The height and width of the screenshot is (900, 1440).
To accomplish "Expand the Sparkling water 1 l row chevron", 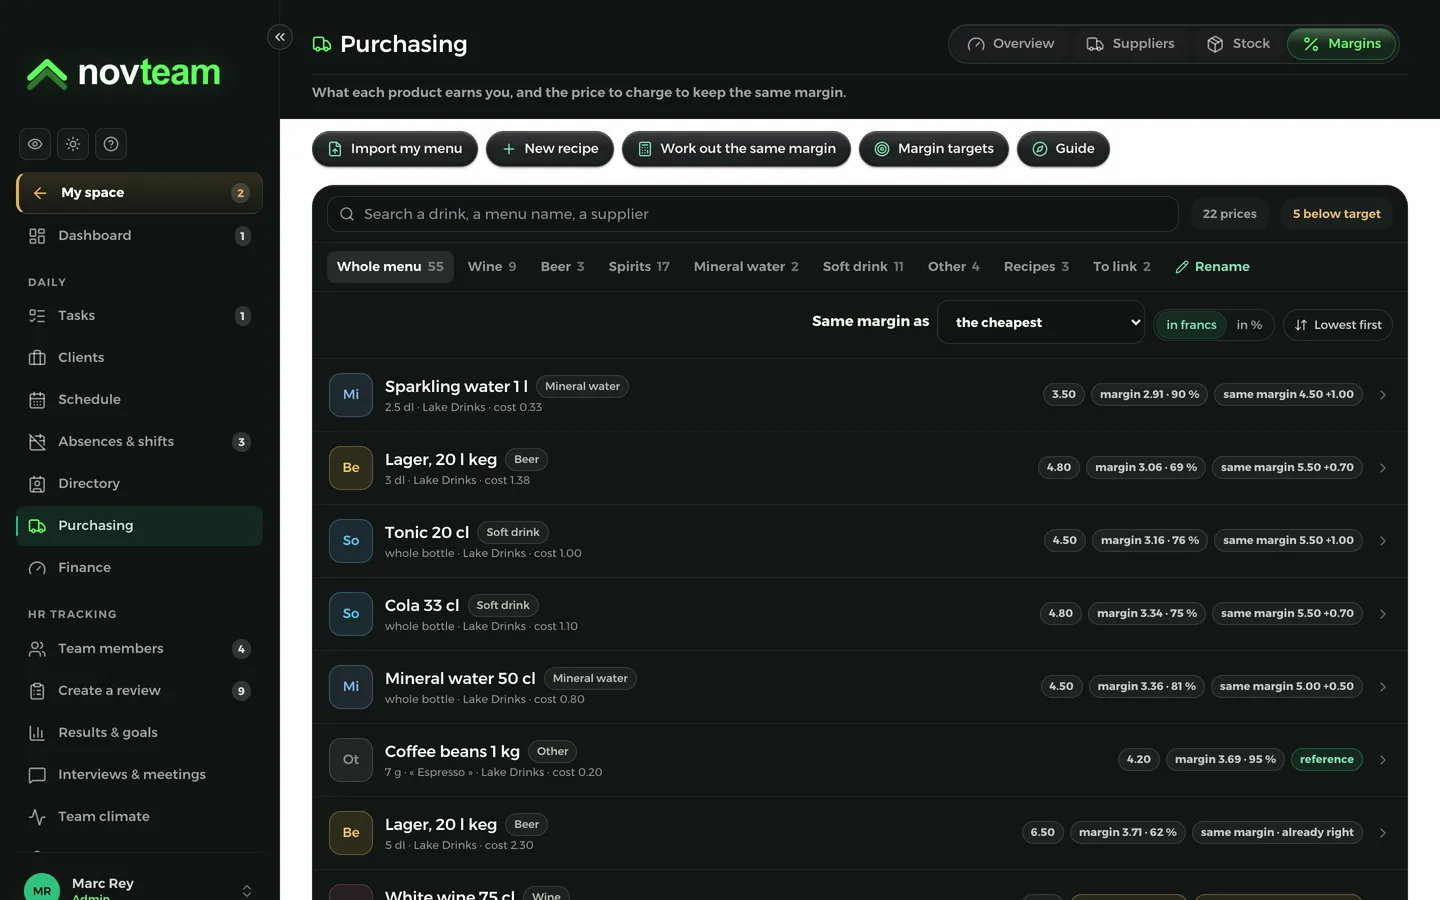I will pyautogui.click(x=1383, y=395).
